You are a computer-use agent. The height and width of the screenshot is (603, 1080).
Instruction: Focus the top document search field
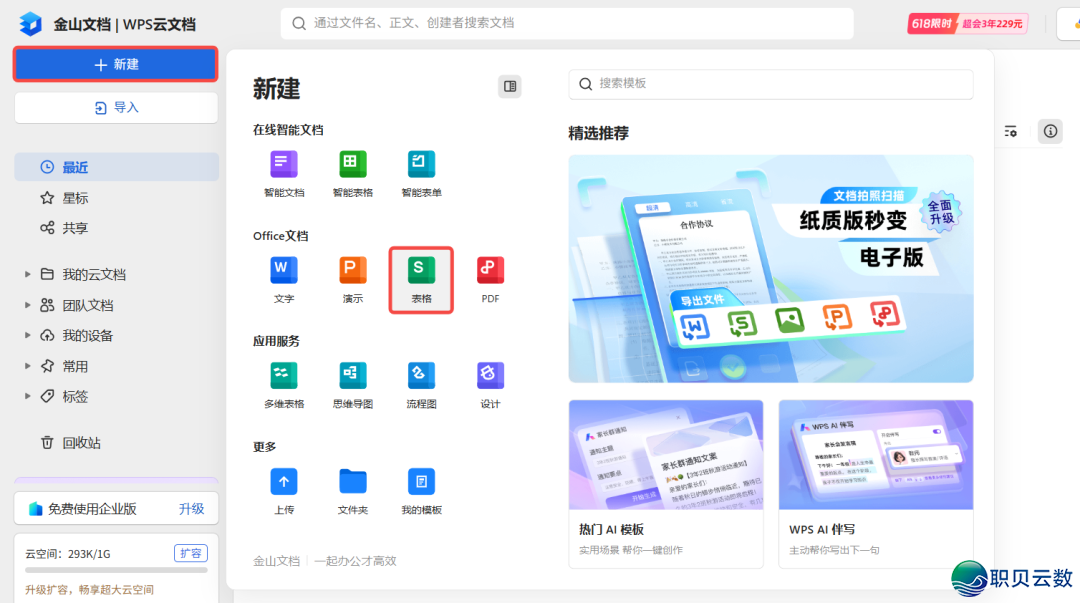click(x=567, y=23)
